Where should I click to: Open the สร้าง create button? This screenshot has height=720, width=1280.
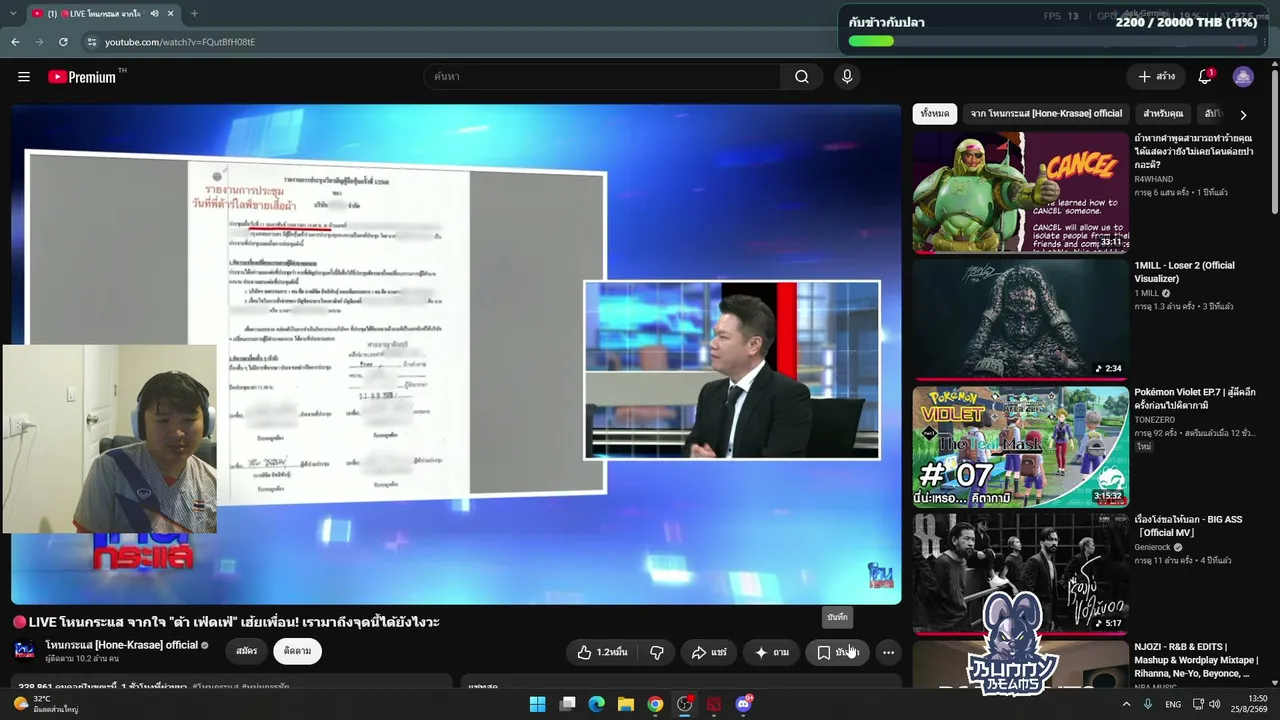click(x=1156, y=77)
